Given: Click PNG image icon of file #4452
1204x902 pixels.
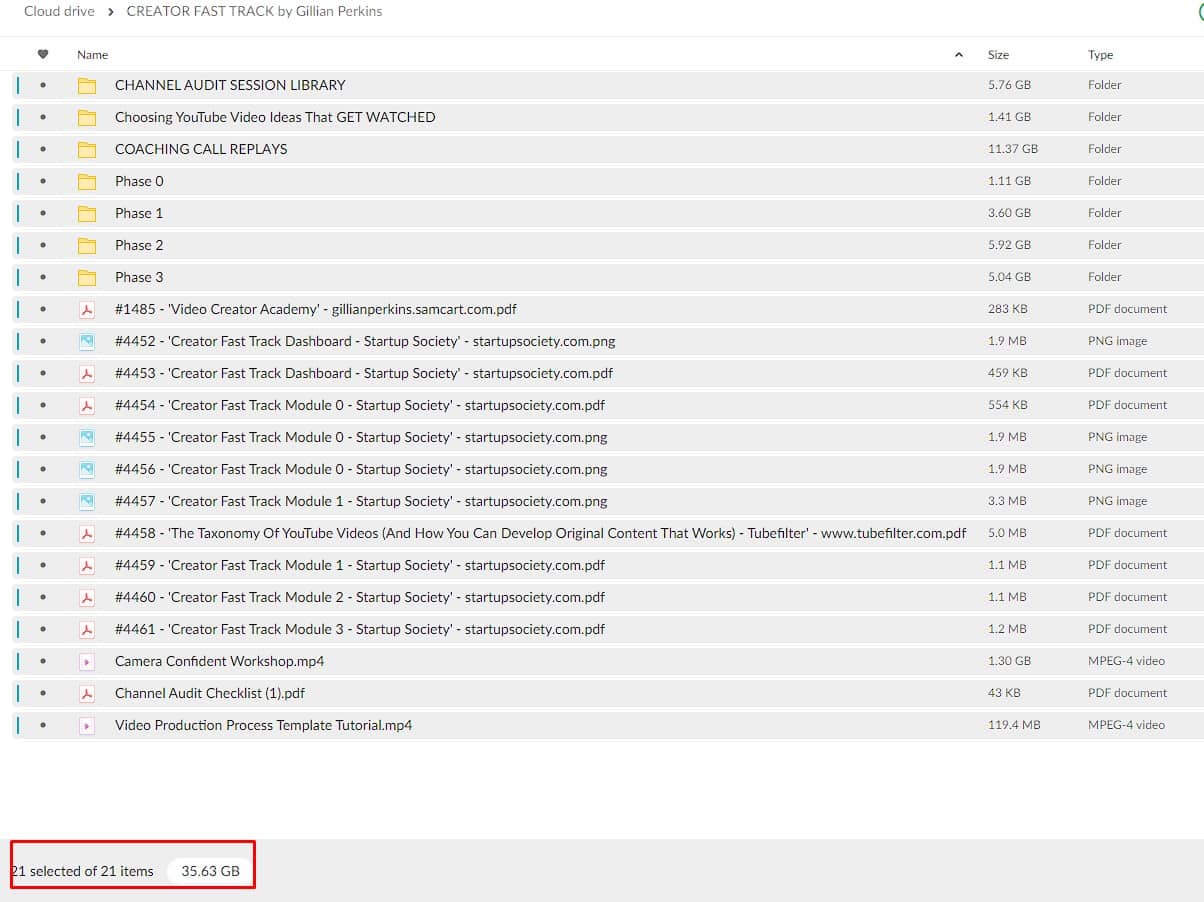Looking at the screenshot, I should tap(87, 341).
